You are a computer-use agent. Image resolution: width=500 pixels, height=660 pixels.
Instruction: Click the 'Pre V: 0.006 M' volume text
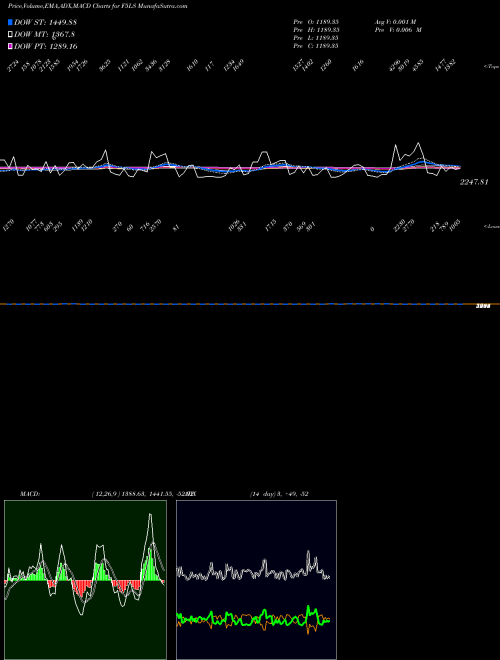click(x=398, y=30)
